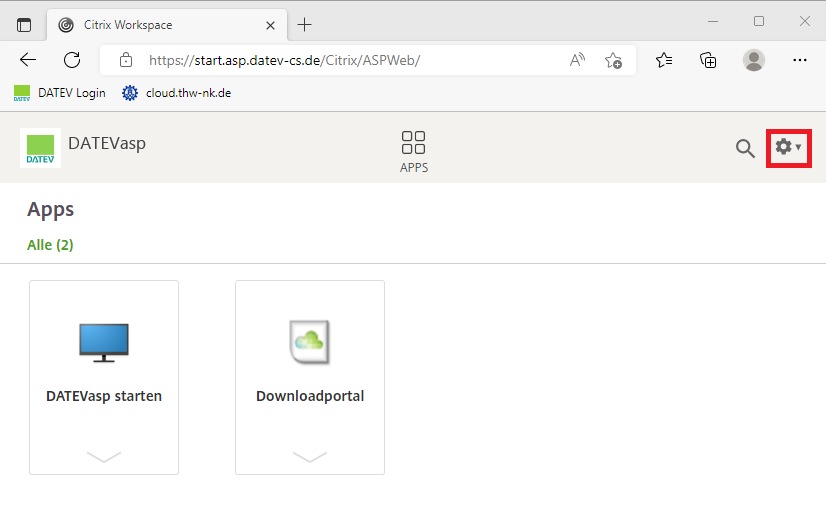View site information lock icon

coord(126,60)
